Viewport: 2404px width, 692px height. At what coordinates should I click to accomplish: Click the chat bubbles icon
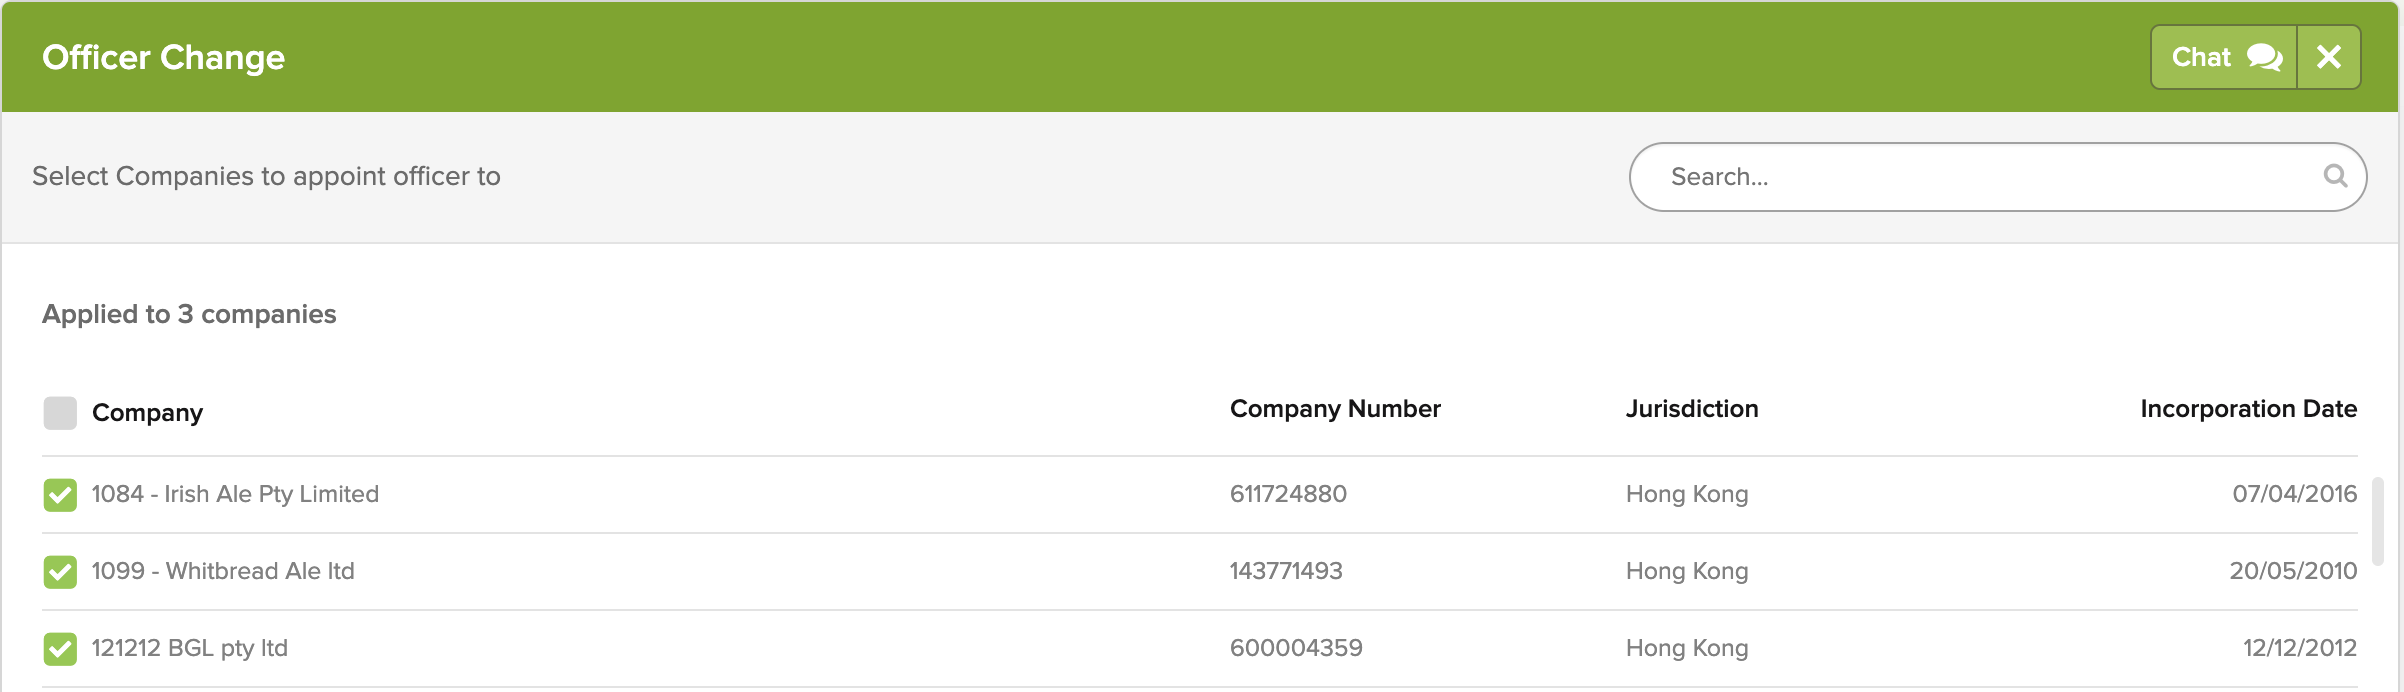click(x=2264, y=57)
